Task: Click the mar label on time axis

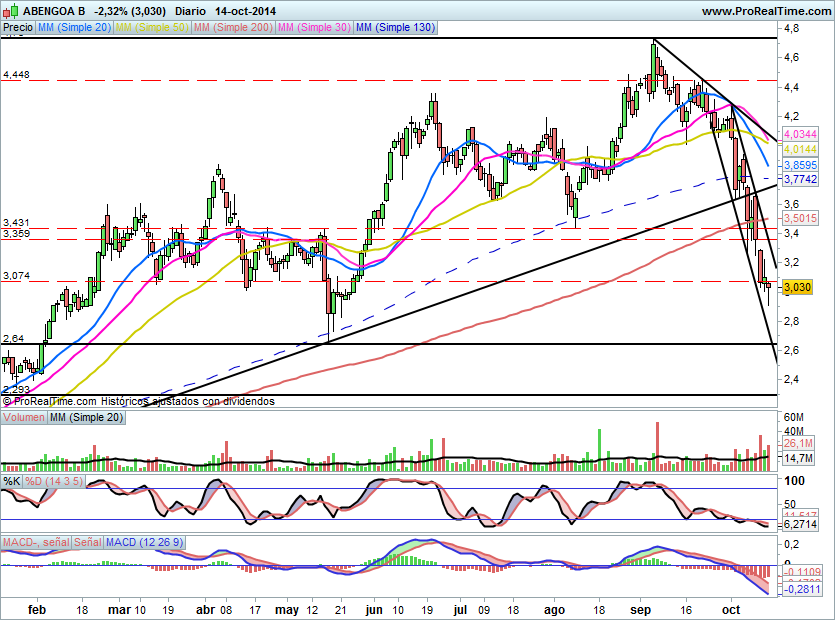Action: 119,610
